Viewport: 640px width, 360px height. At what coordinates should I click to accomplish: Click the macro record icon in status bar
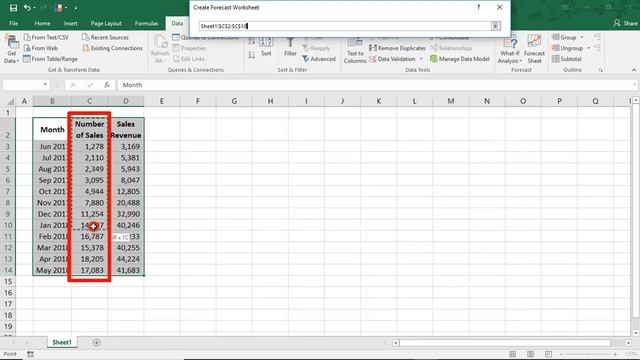coord(30,354)
